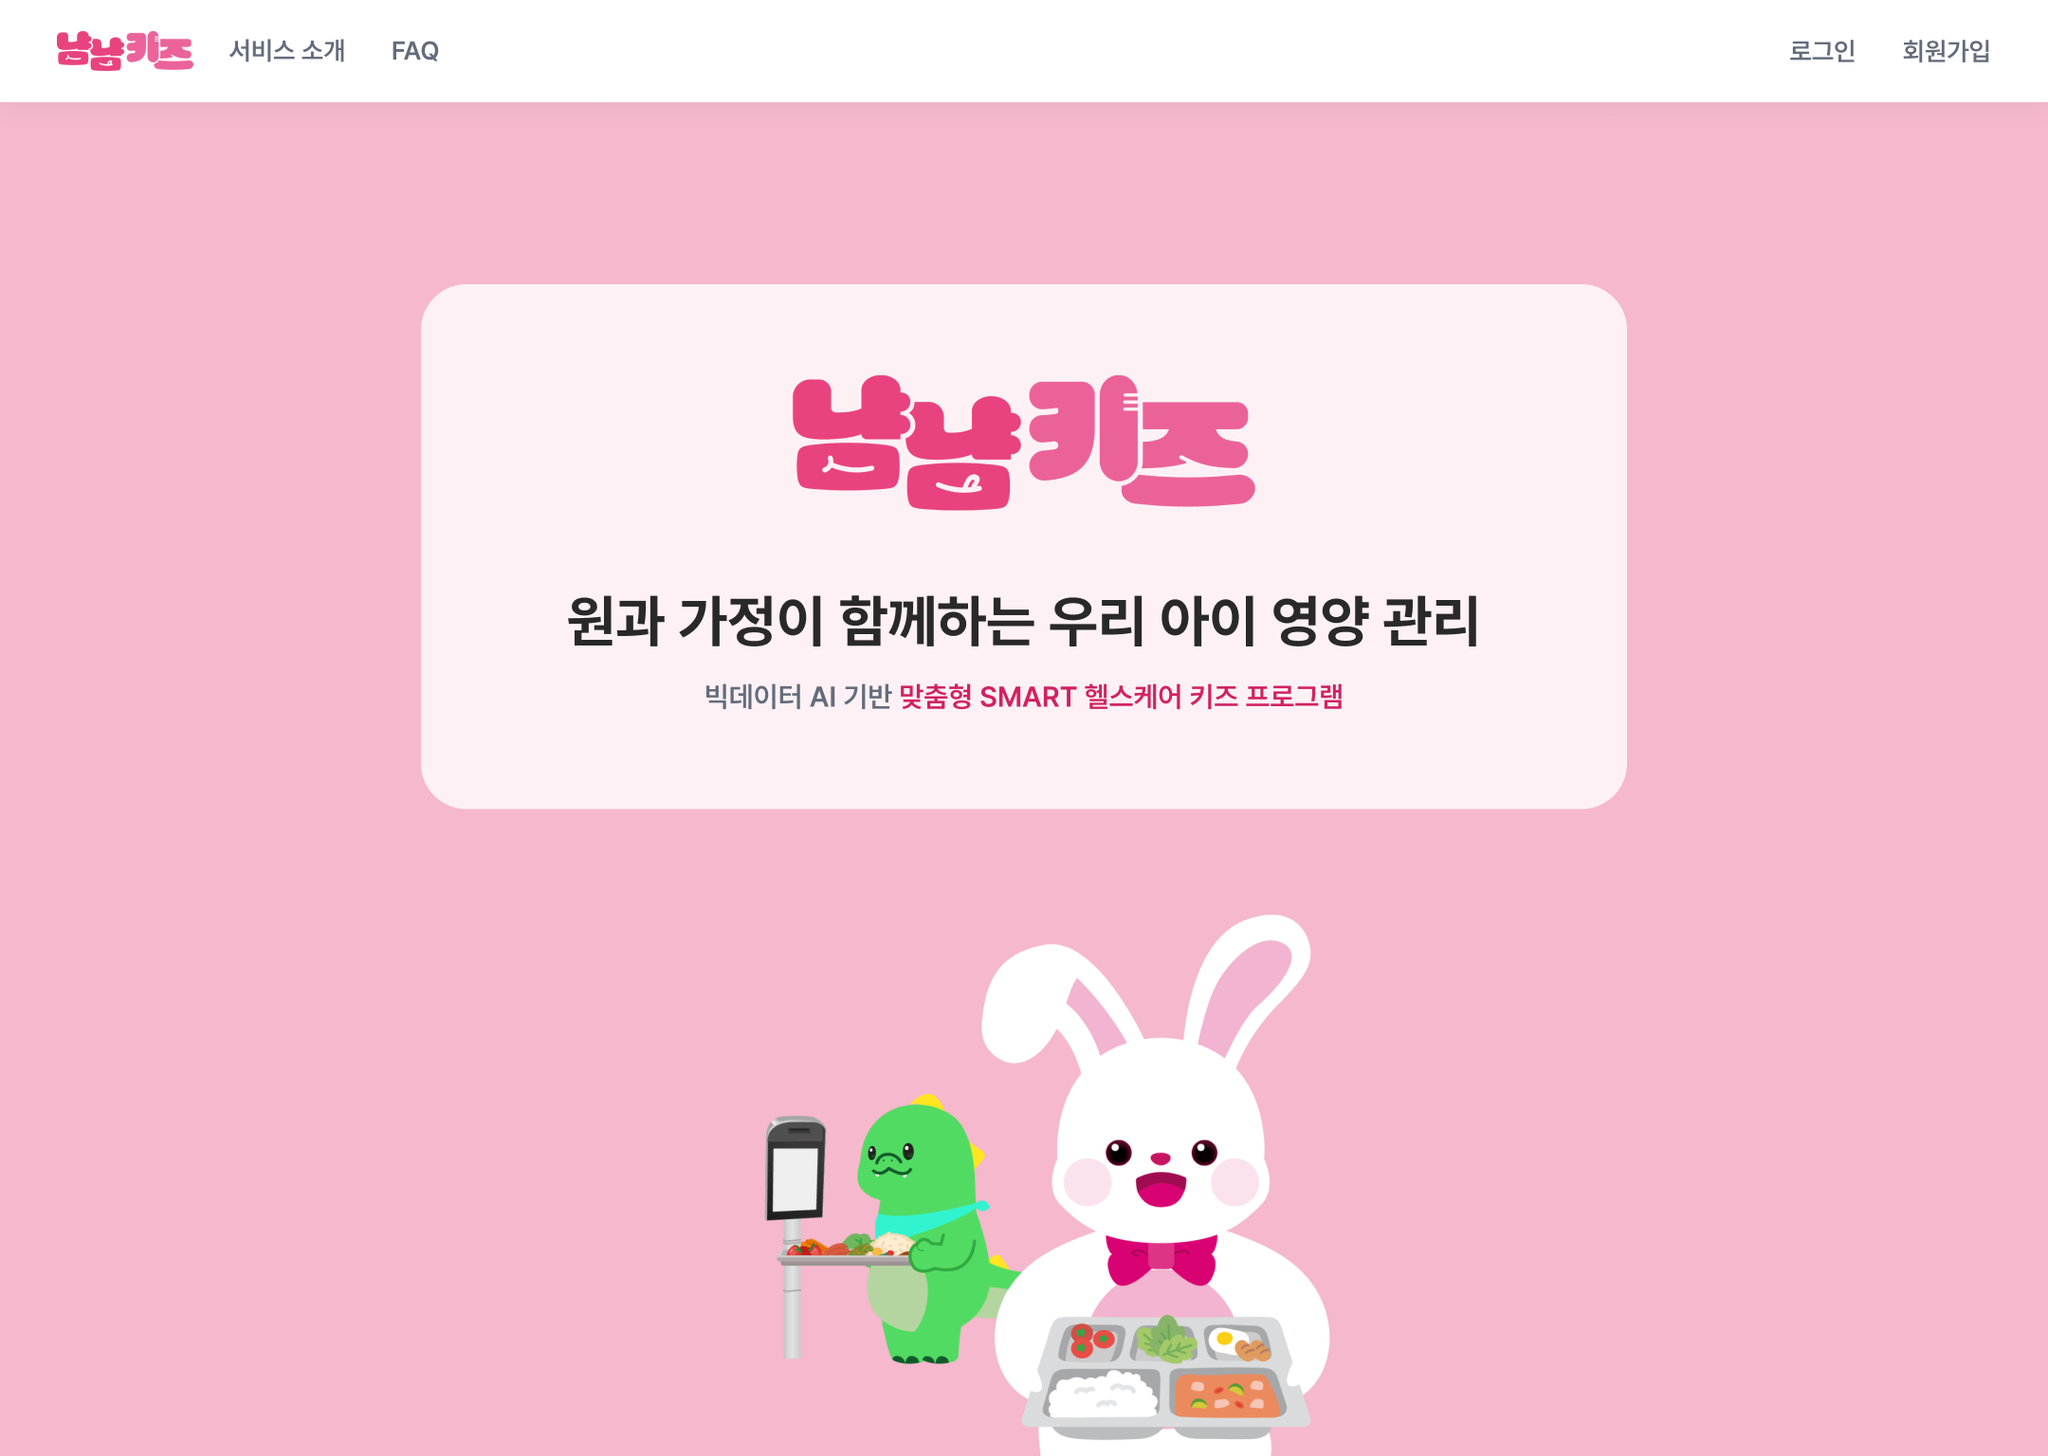Click the 로그인 link
2048x1456 pixels.
pos(1822,51)
